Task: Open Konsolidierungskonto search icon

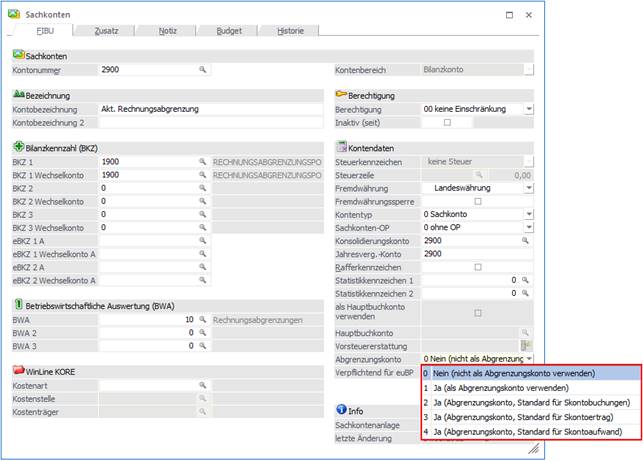Action: coord(524,241)
